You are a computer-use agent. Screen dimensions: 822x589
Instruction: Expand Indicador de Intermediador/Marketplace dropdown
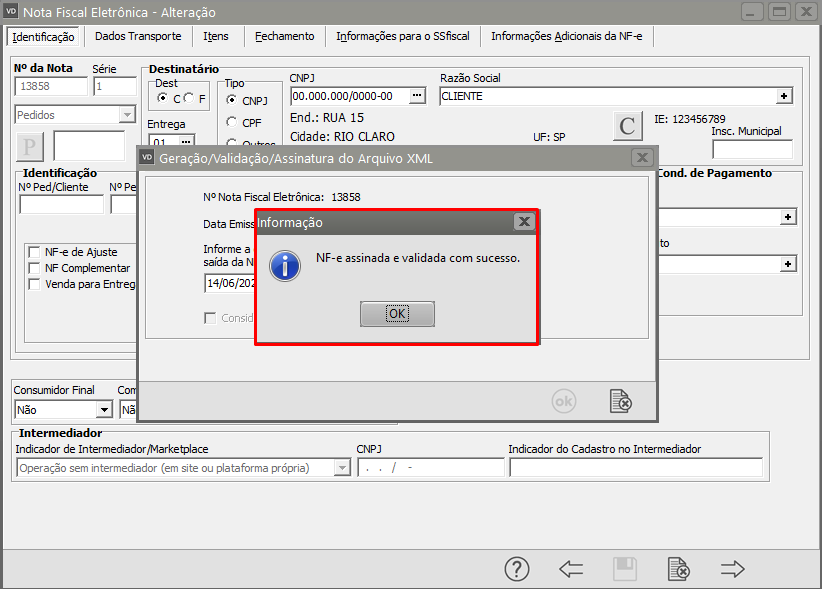(342, 468)
